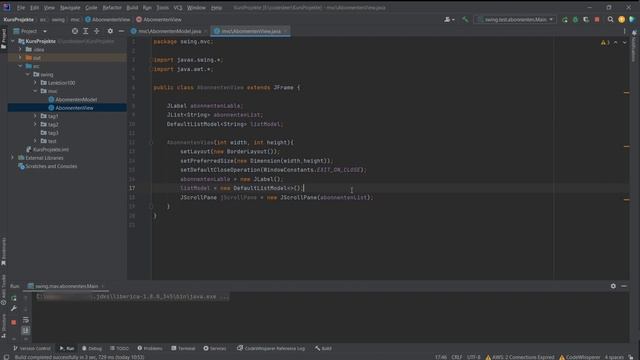640x360 pixels.
Task: Collapse the KursProjekte root node
Action: [x=13, y=41]
